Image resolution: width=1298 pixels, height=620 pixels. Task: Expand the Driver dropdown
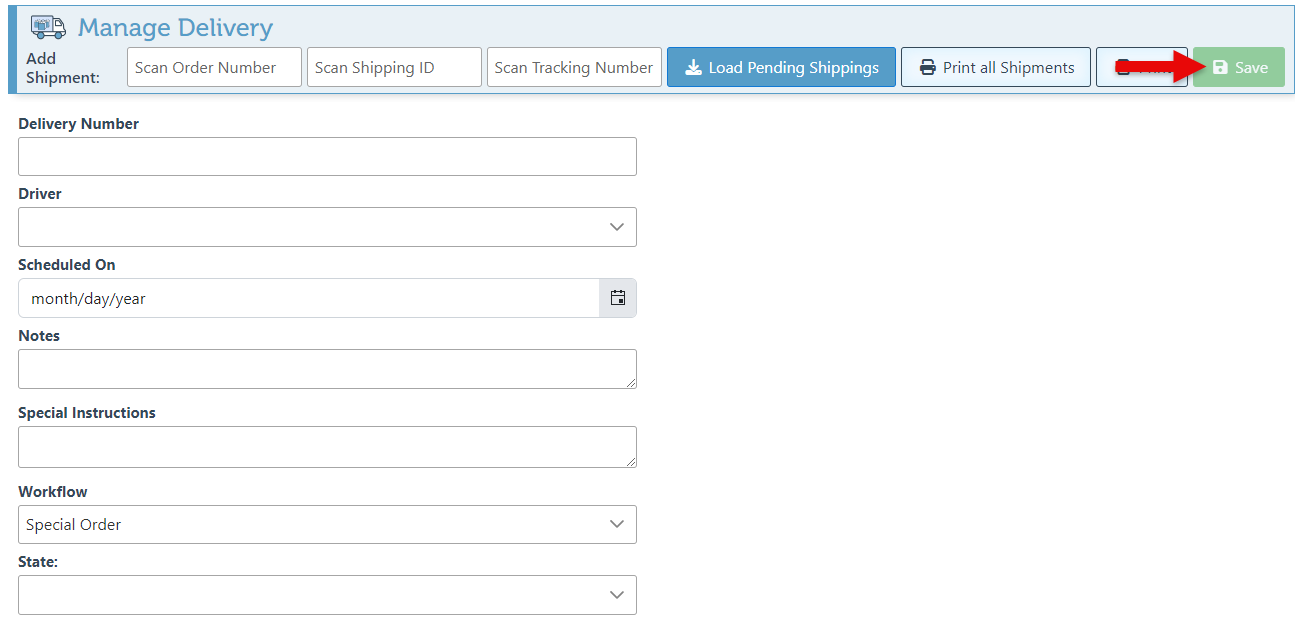point(327,227)
